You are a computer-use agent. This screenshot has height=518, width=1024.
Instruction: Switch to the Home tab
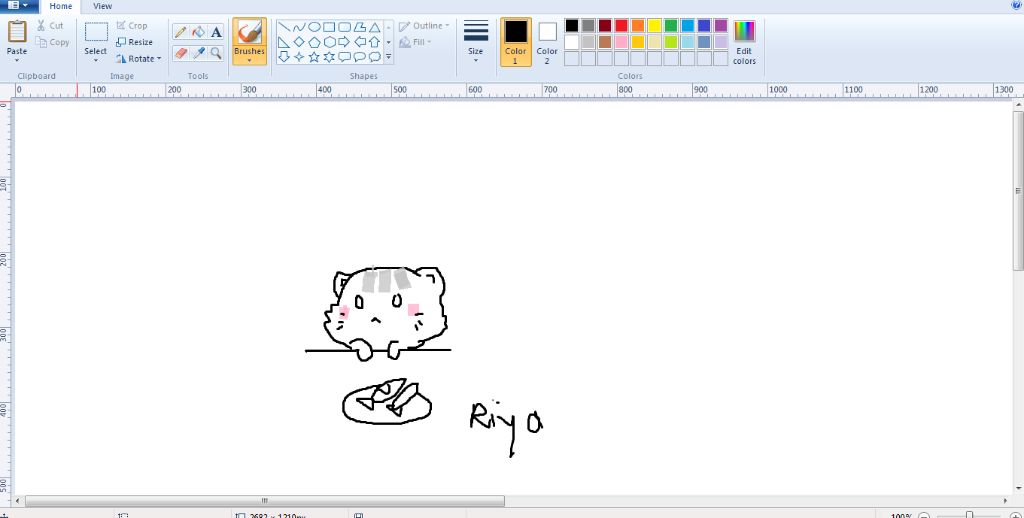(x=61, y=6)
